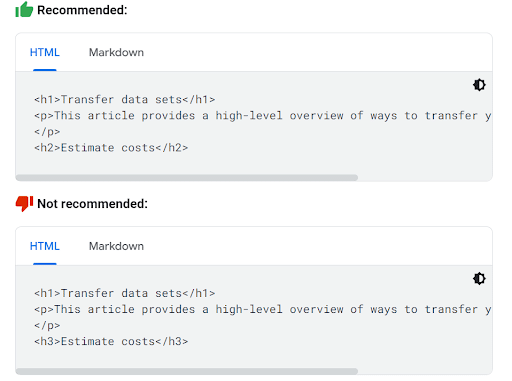Viewport: 512px width, 381px height.
Task: Click closing </p> tag in Not recommended code block
Action: [x=47, y=325]
